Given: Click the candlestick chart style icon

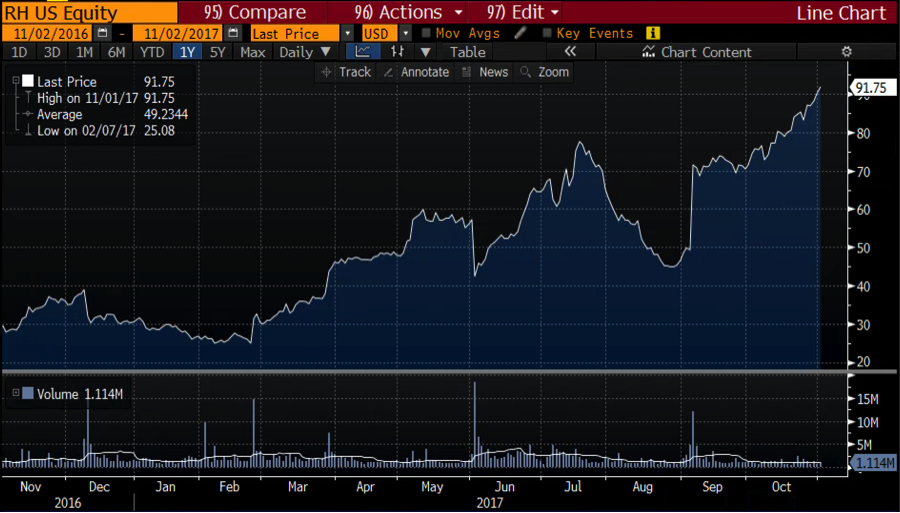Looking at the screenshot, I should pyautogui.click(x=397, y=52).
